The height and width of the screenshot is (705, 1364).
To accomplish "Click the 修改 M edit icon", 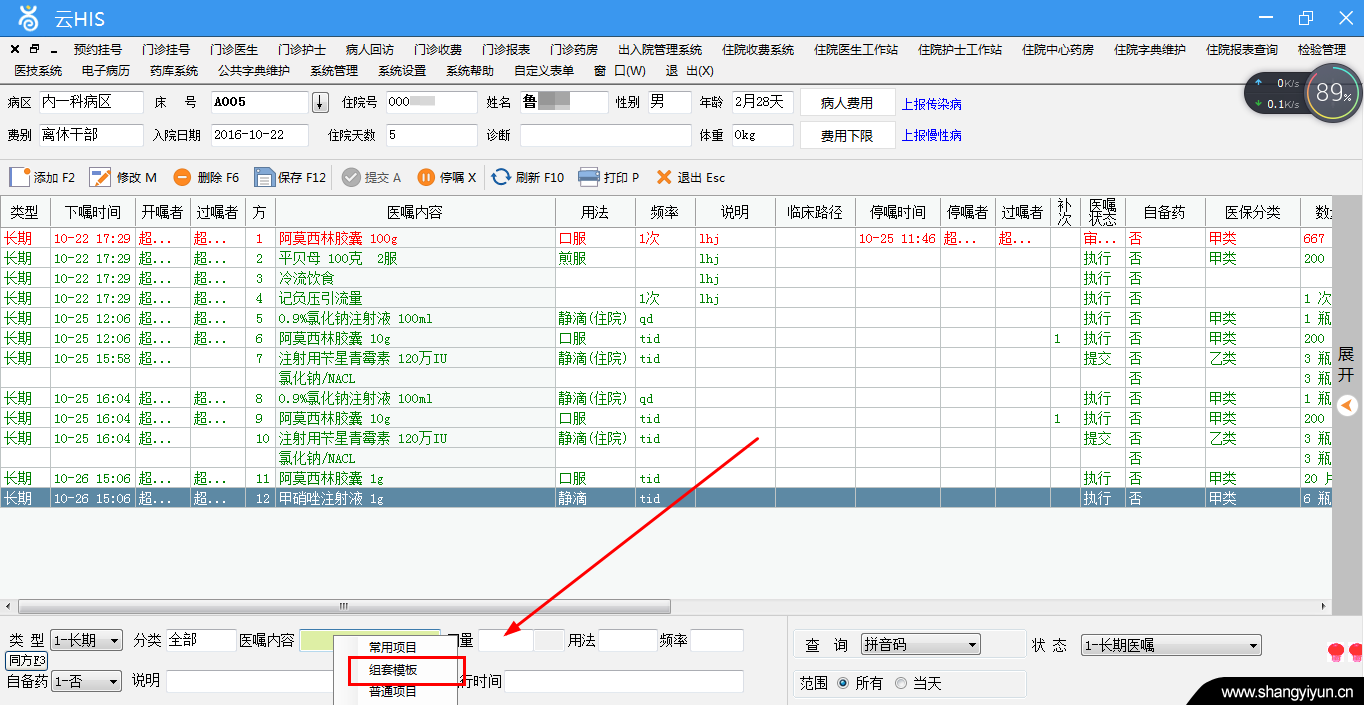I will click(x=100, y=177).
